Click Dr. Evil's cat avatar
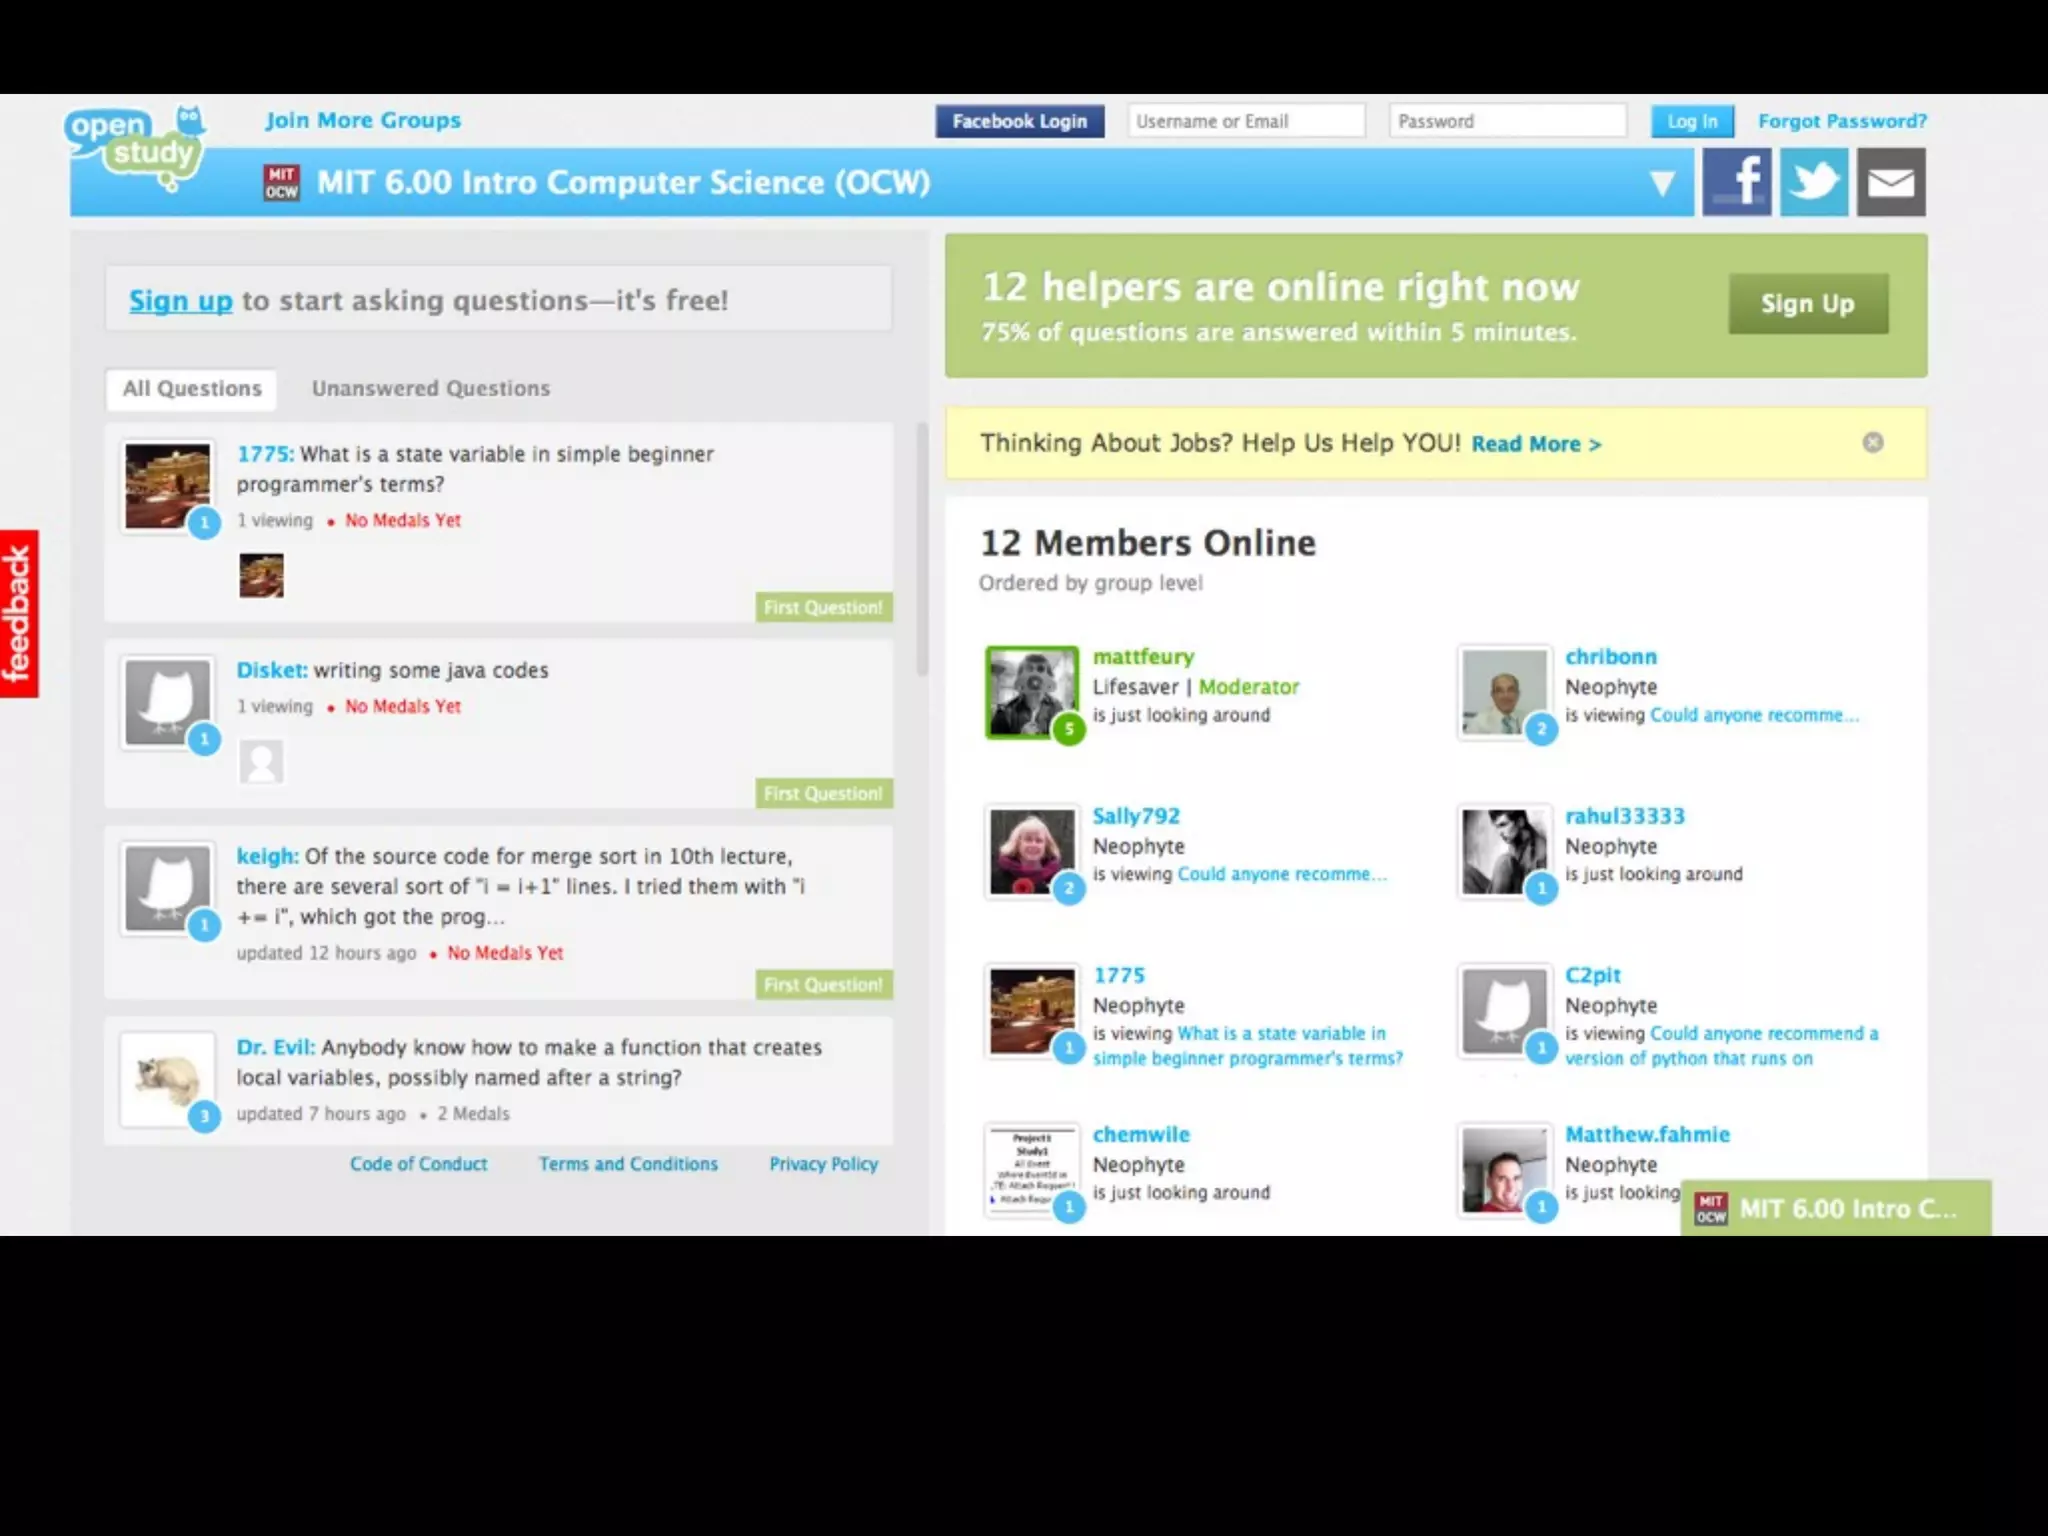 tap(167, 1080)
